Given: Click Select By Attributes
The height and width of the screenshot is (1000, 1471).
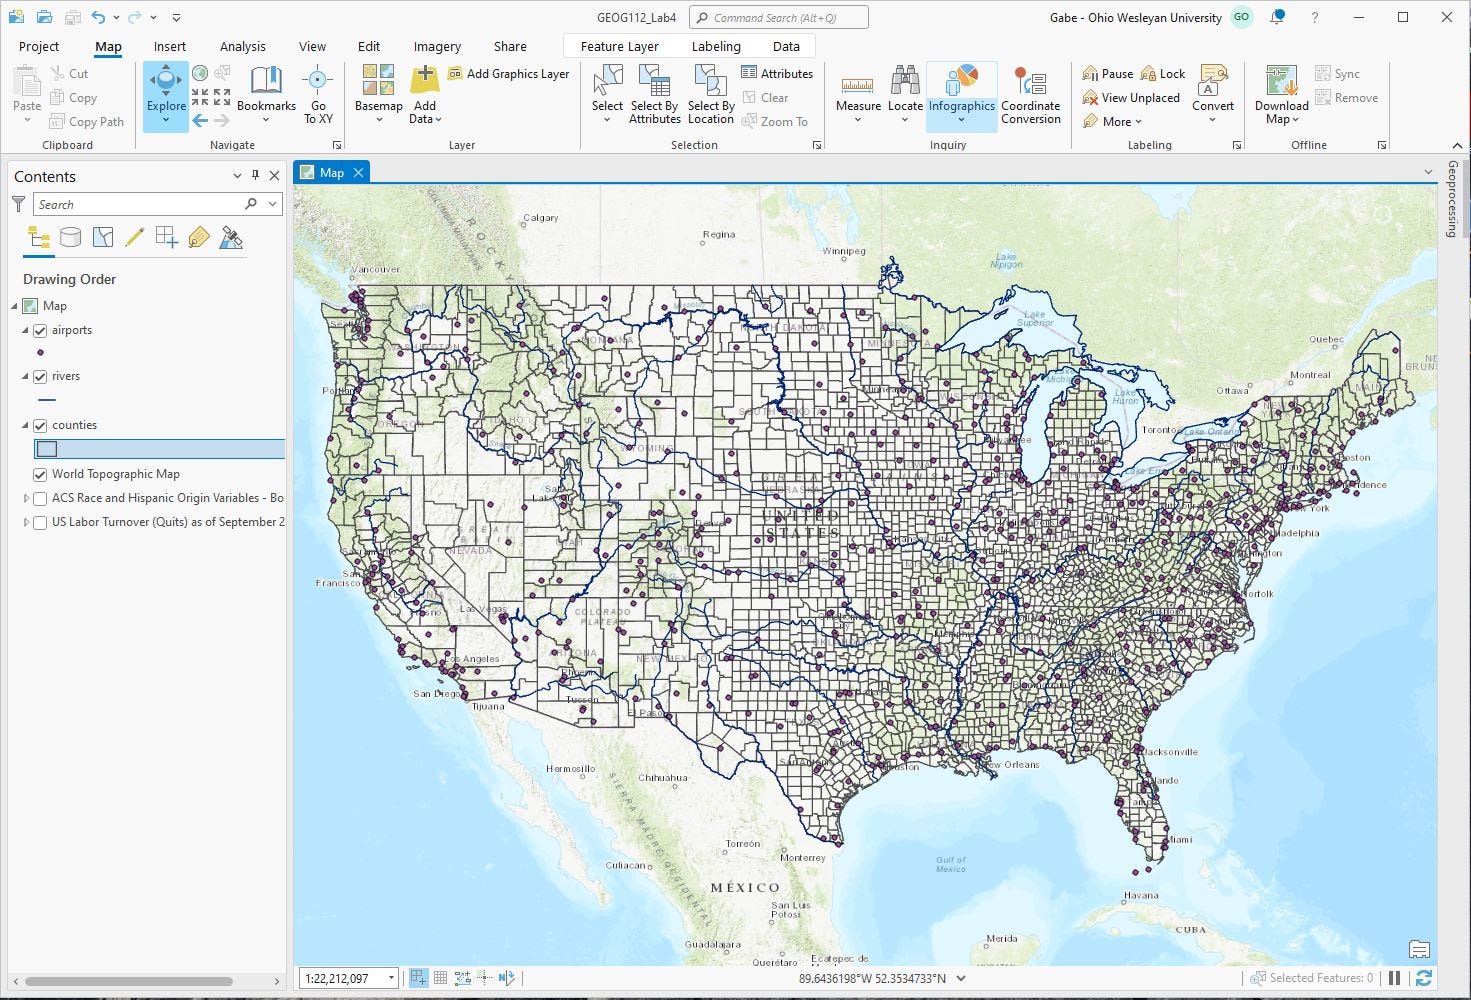Looking at the screenshot, I should (x=654, y=93).
